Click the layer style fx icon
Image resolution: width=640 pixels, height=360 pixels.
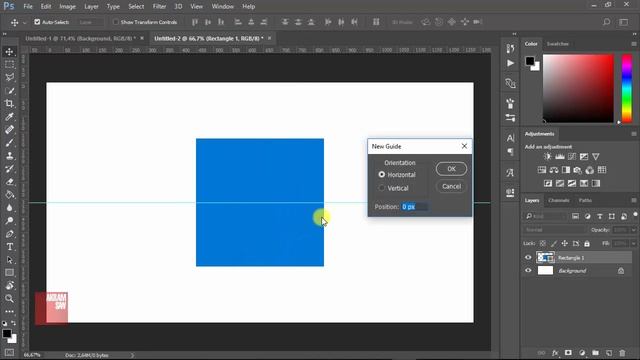click(555, 353)
